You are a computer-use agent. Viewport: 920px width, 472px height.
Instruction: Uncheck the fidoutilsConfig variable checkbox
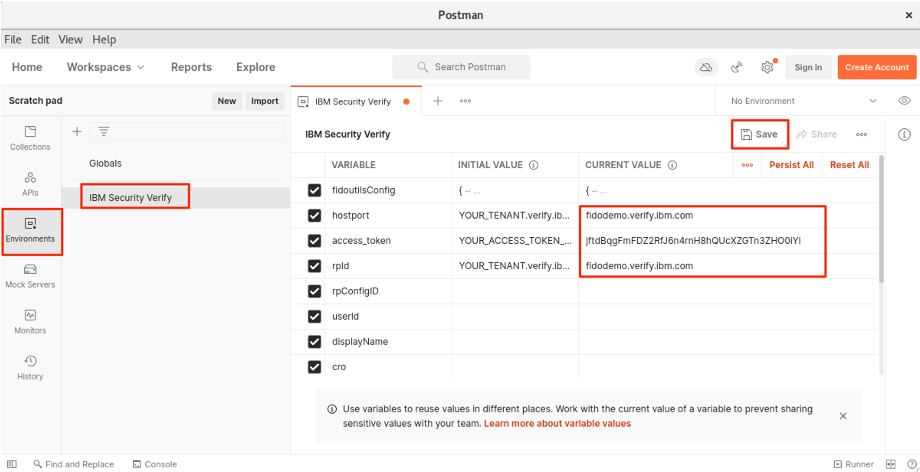click(314, 190)
